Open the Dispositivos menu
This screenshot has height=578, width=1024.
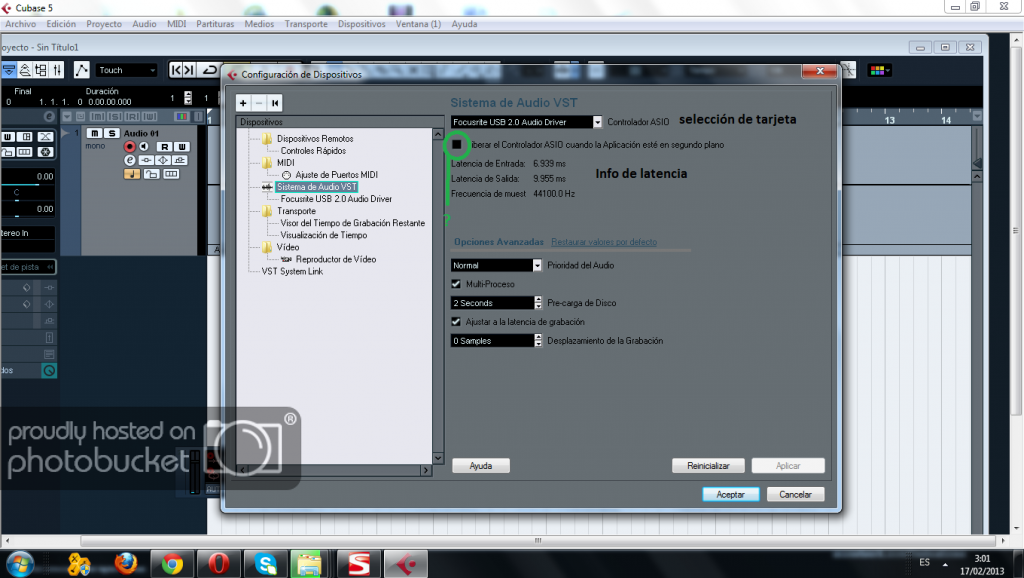point(362,24)
